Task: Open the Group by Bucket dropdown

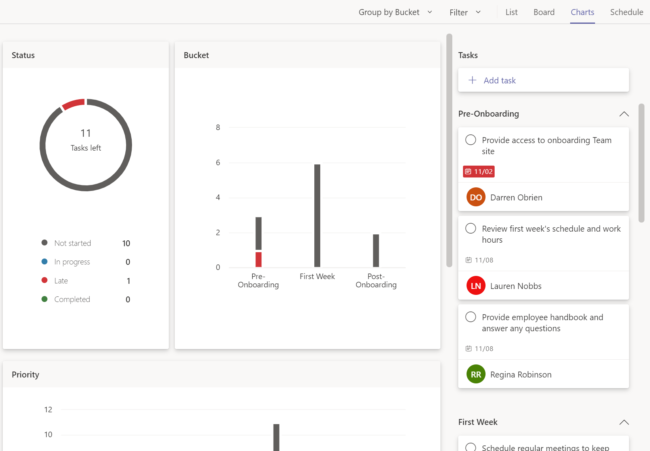Action: click(395, 12)
